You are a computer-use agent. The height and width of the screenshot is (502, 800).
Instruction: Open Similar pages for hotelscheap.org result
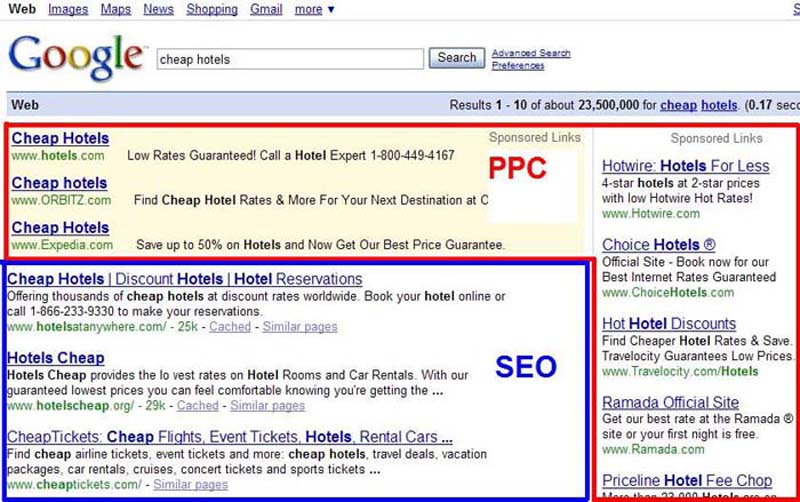point(267,406)
